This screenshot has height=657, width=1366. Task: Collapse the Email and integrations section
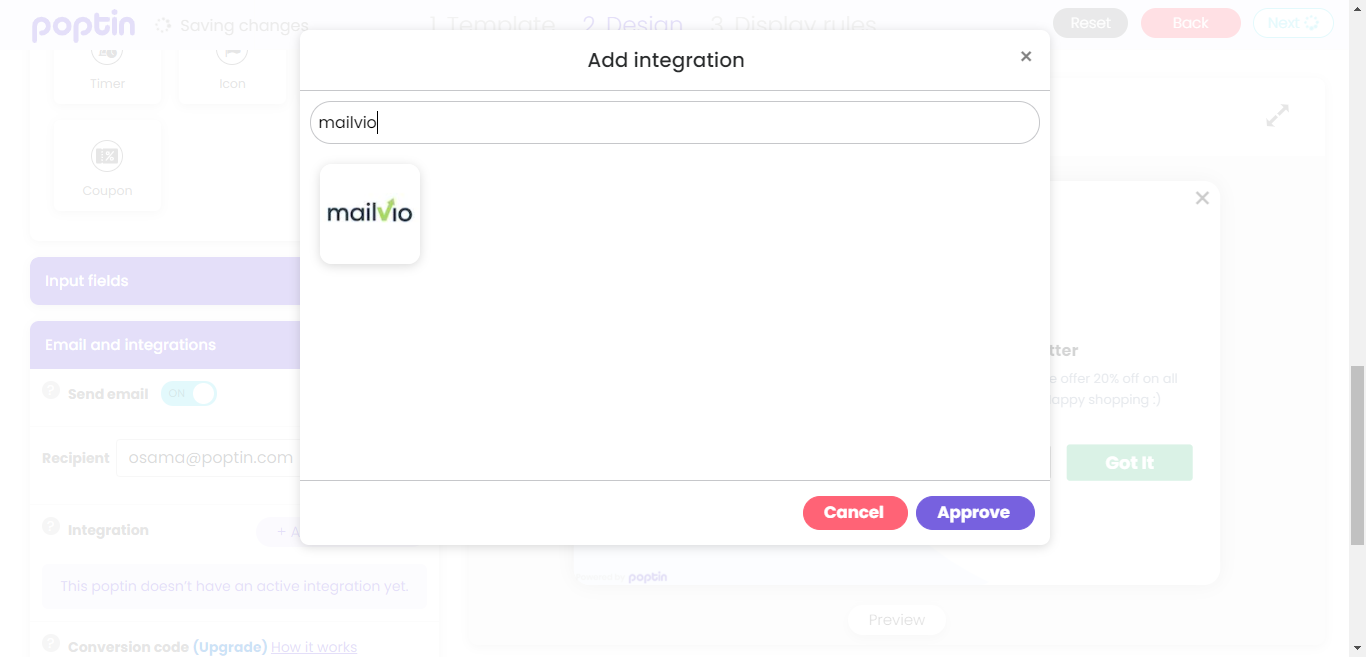pyautogui.click(x=165, y=345)
